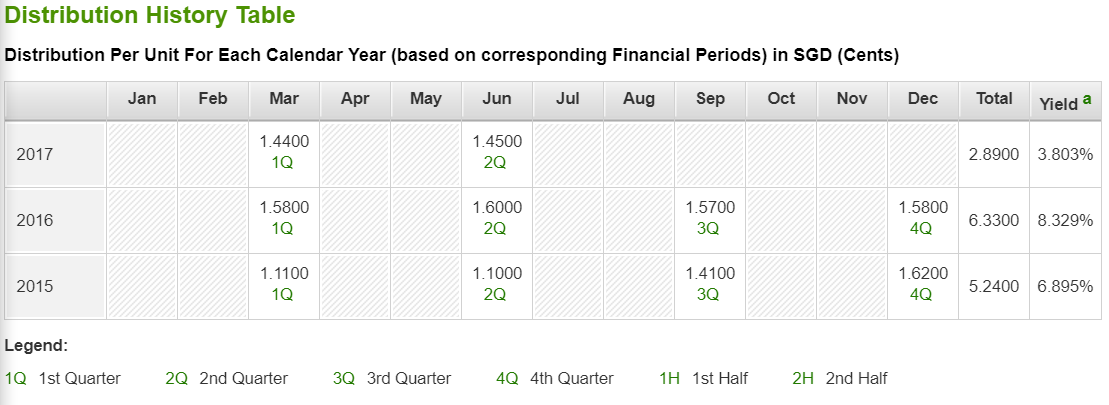
Task: Select the 2016 December 4Q value 1.5800
Action: (923, 208)
